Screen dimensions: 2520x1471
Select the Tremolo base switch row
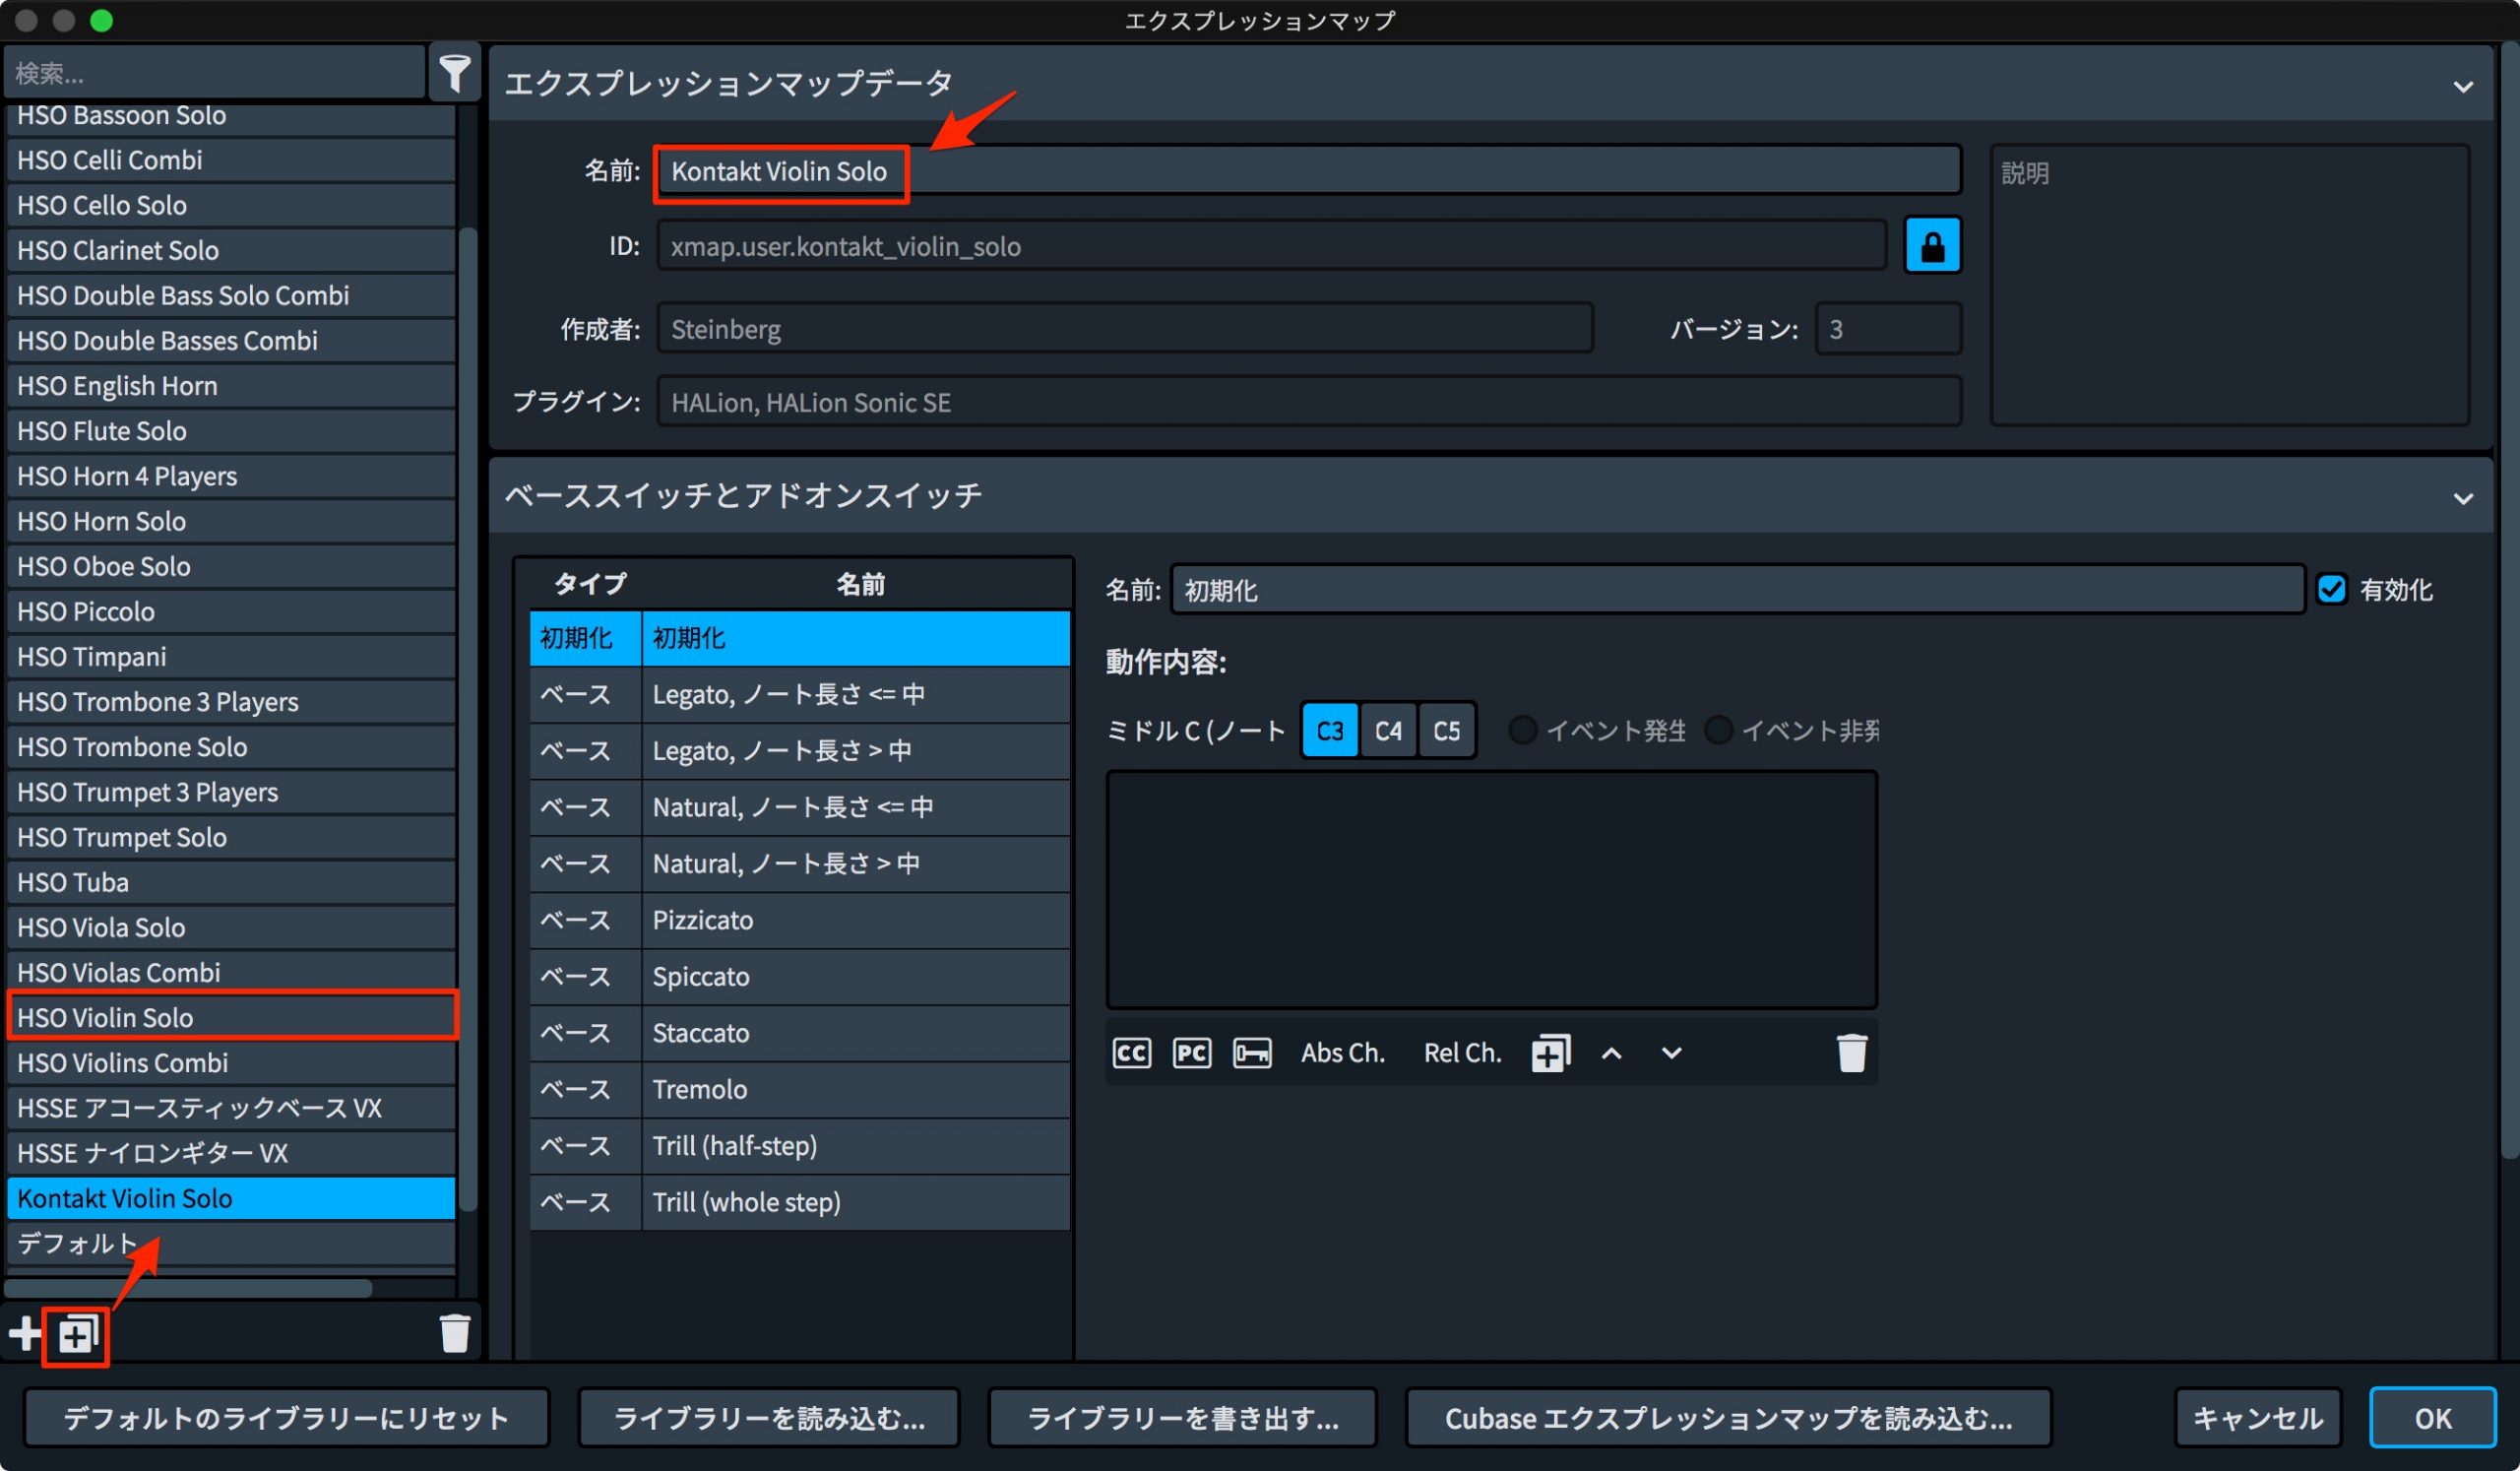[x=800, y=1089]
